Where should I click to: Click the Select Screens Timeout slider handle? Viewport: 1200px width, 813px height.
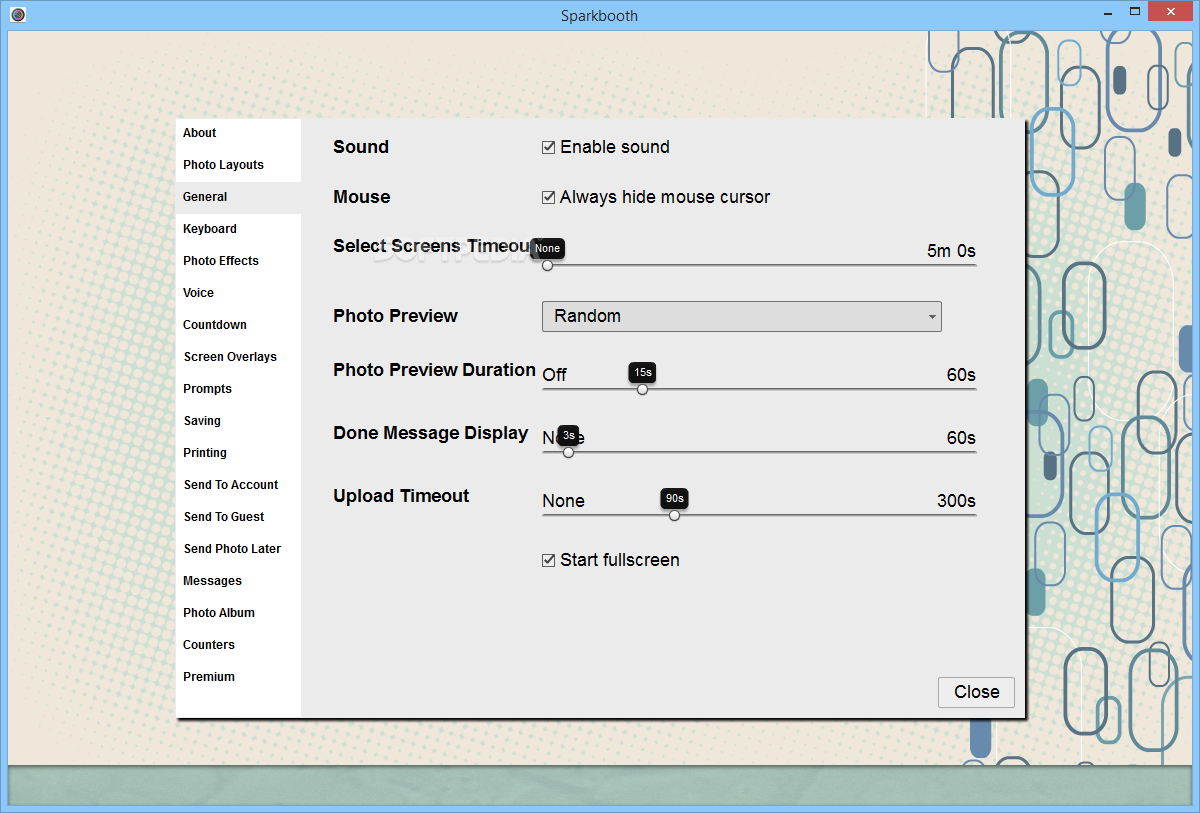point(547,266)
